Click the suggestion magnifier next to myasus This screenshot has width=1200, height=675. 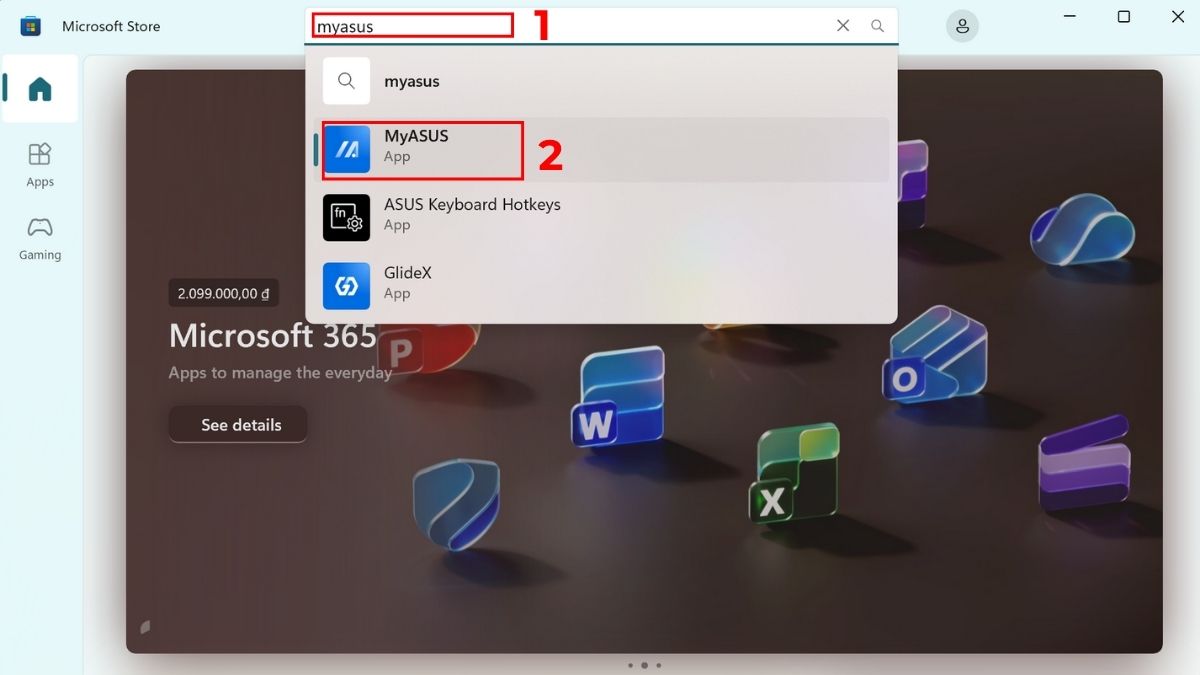pyautogui.click(x=345, y=81)
